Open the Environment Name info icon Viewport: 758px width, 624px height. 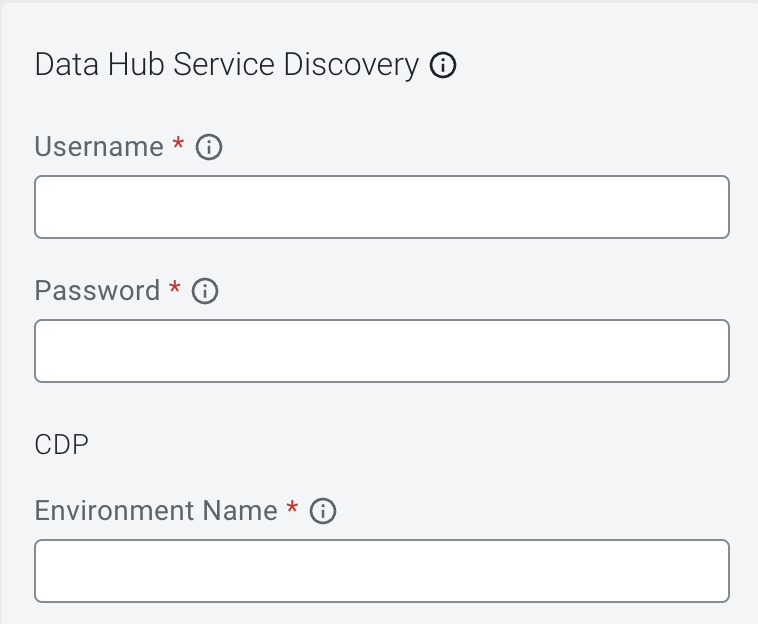click(x=323, y=511)
